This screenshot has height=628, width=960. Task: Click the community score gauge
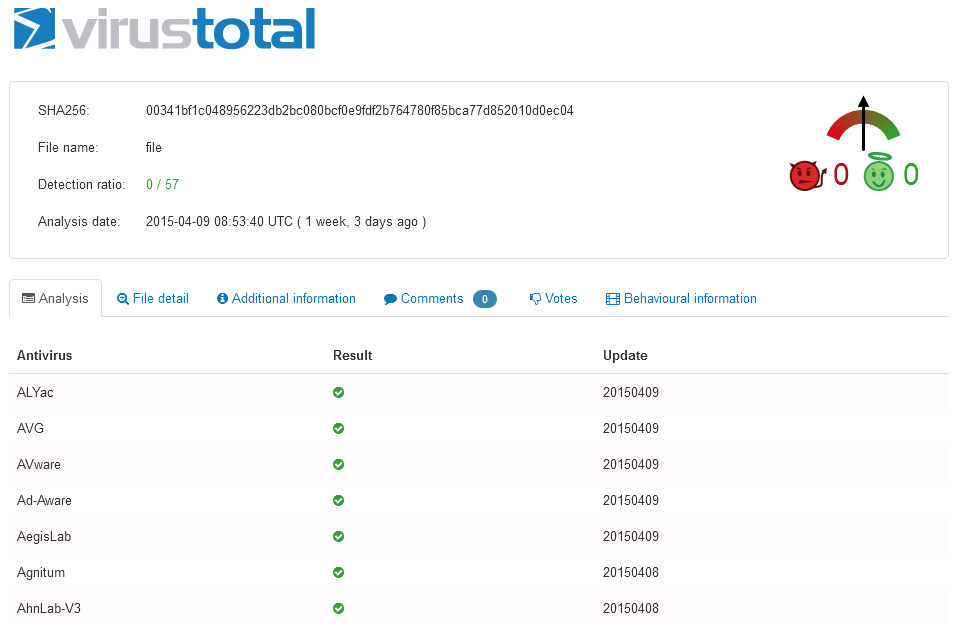[863, 124]
